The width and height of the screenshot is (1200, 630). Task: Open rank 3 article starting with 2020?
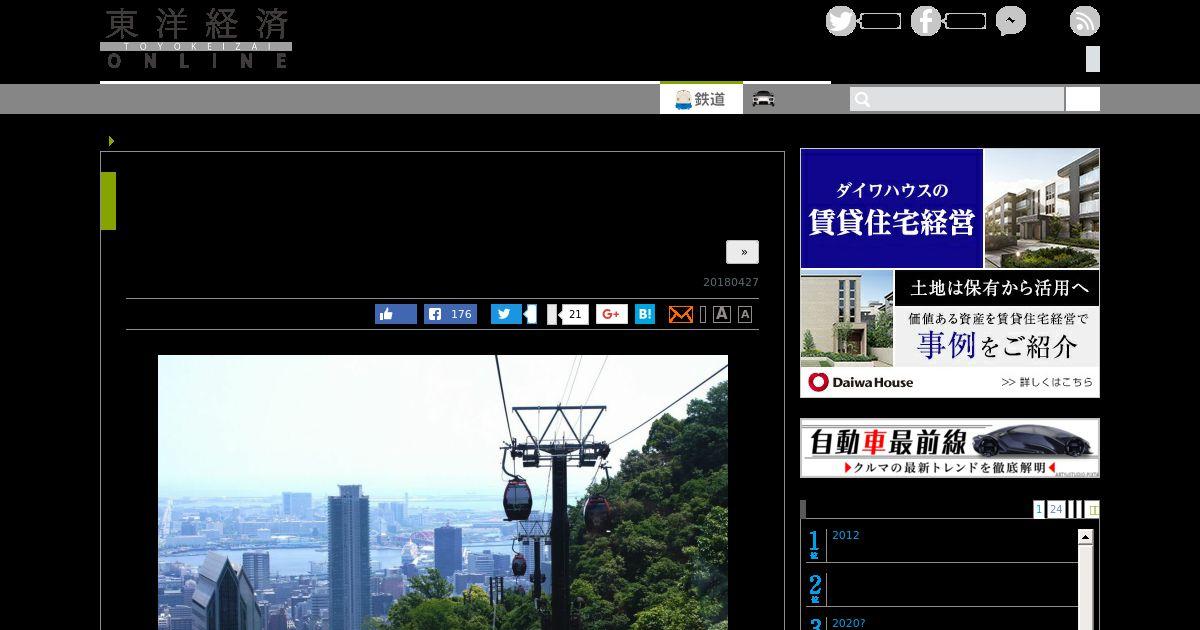[849, 623]
